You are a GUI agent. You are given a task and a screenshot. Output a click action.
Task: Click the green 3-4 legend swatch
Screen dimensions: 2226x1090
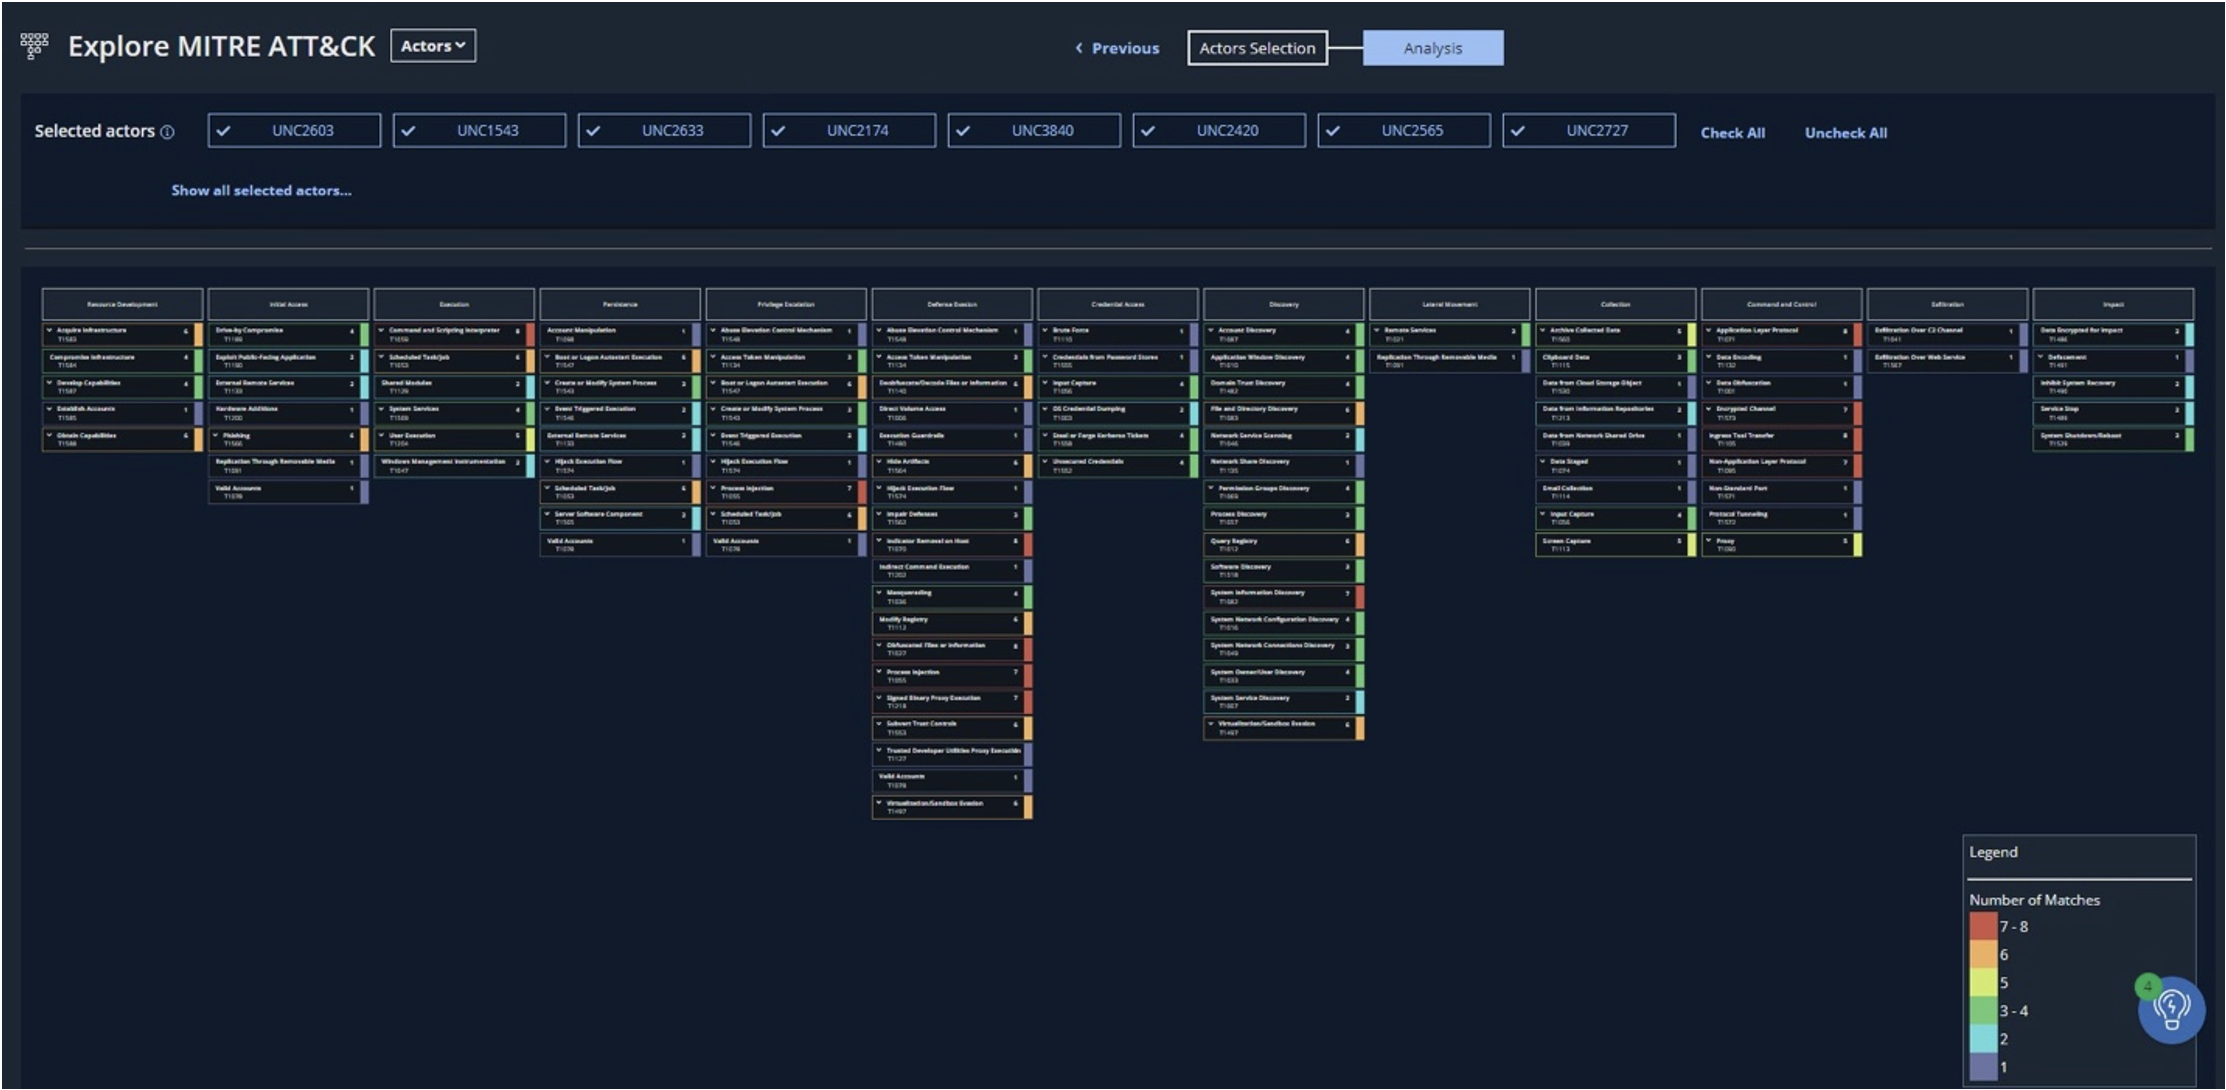(1982, 1010)
